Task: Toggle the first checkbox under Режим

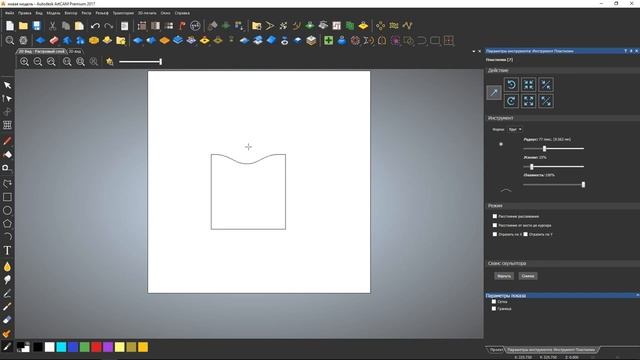Action: coord(495,216)
